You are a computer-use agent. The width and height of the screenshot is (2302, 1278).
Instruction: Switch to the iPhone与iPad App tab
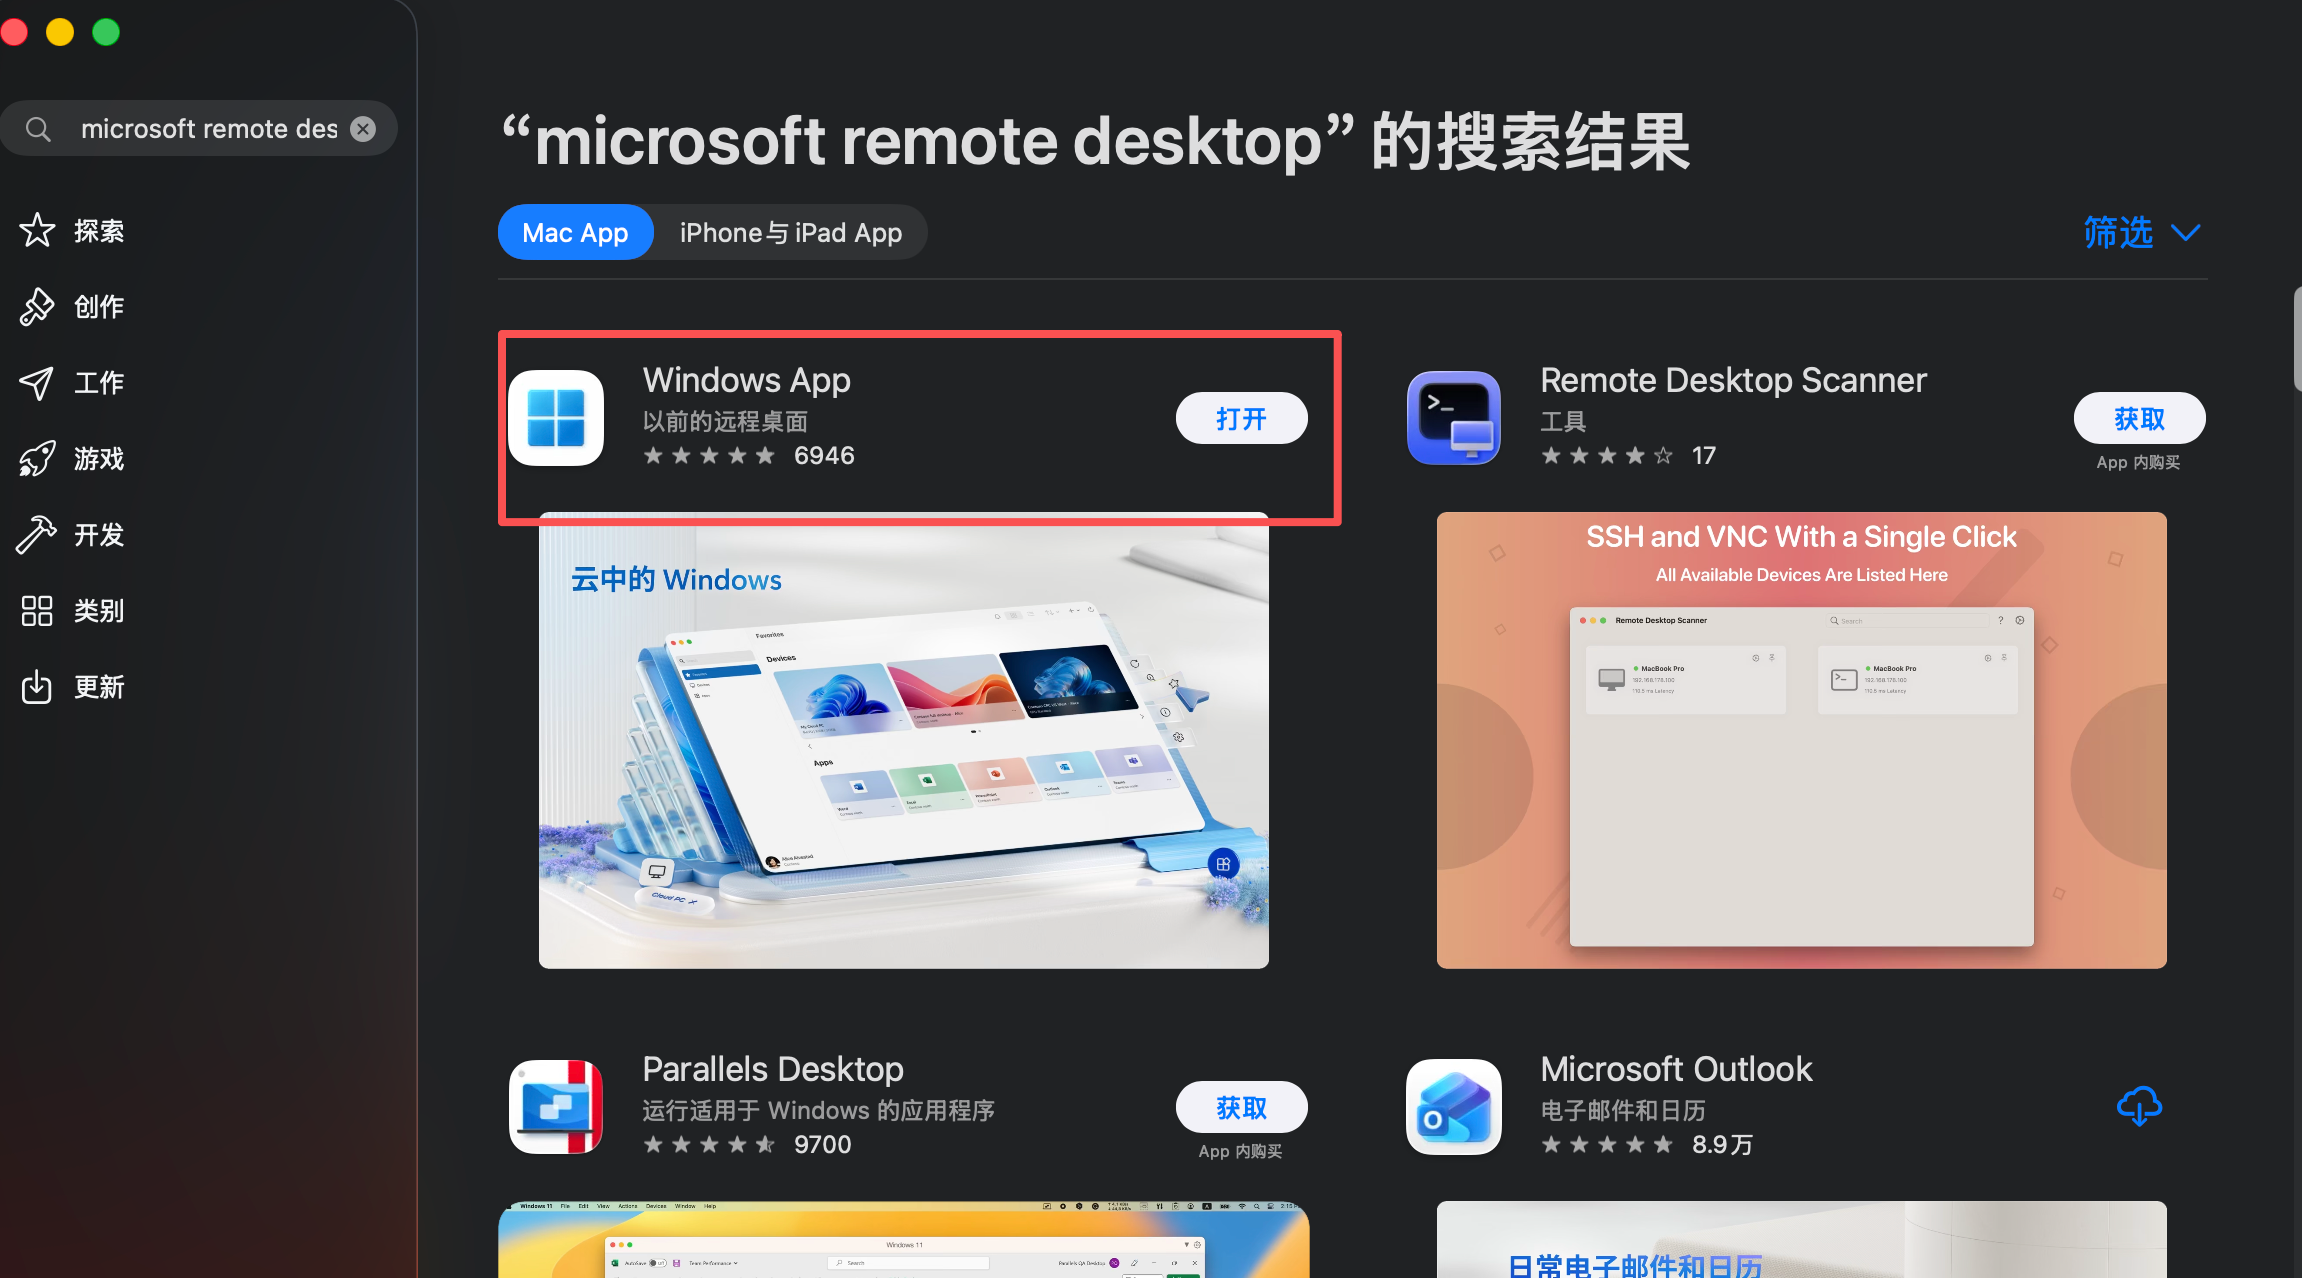pyautogui.click(x=791, y=232)
